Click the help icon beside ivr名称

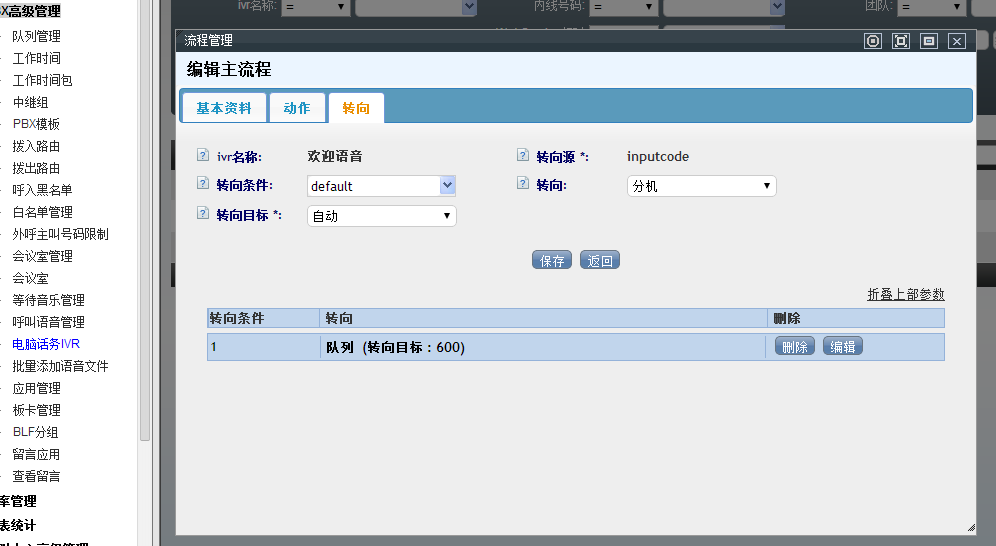tap(203, 156)
